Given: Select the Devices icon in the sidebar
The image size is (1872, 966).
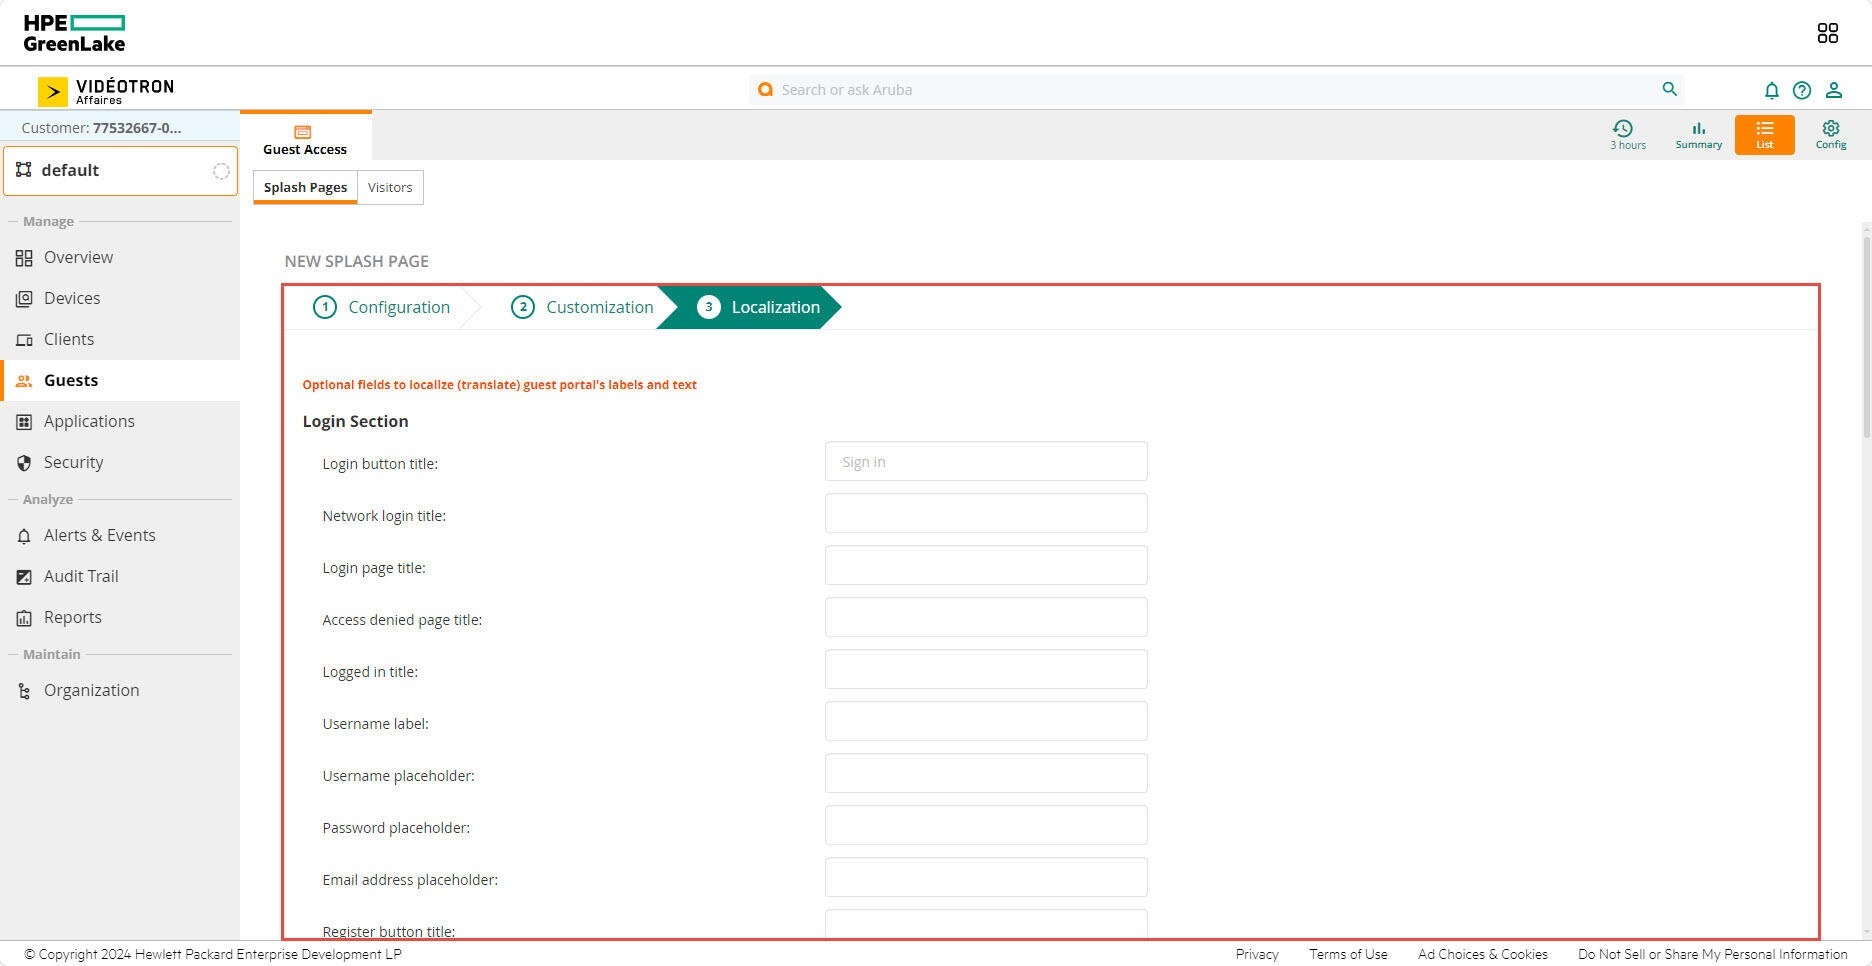Looking at the screenshot, I should pyautogui.click(x=25, y=298).
